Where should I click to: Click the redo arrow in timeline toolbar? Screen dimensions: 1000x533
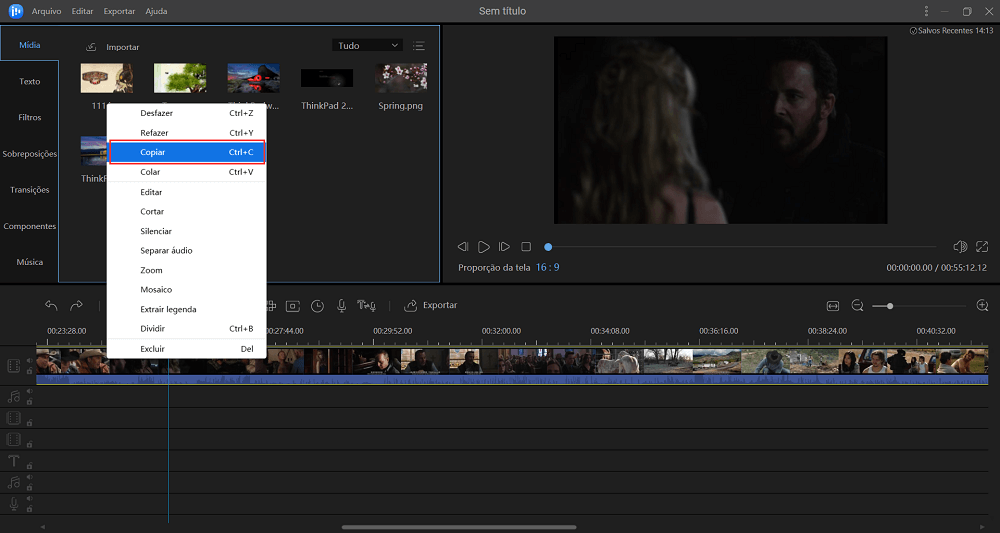pyautogui.click(x=76, y=305)
